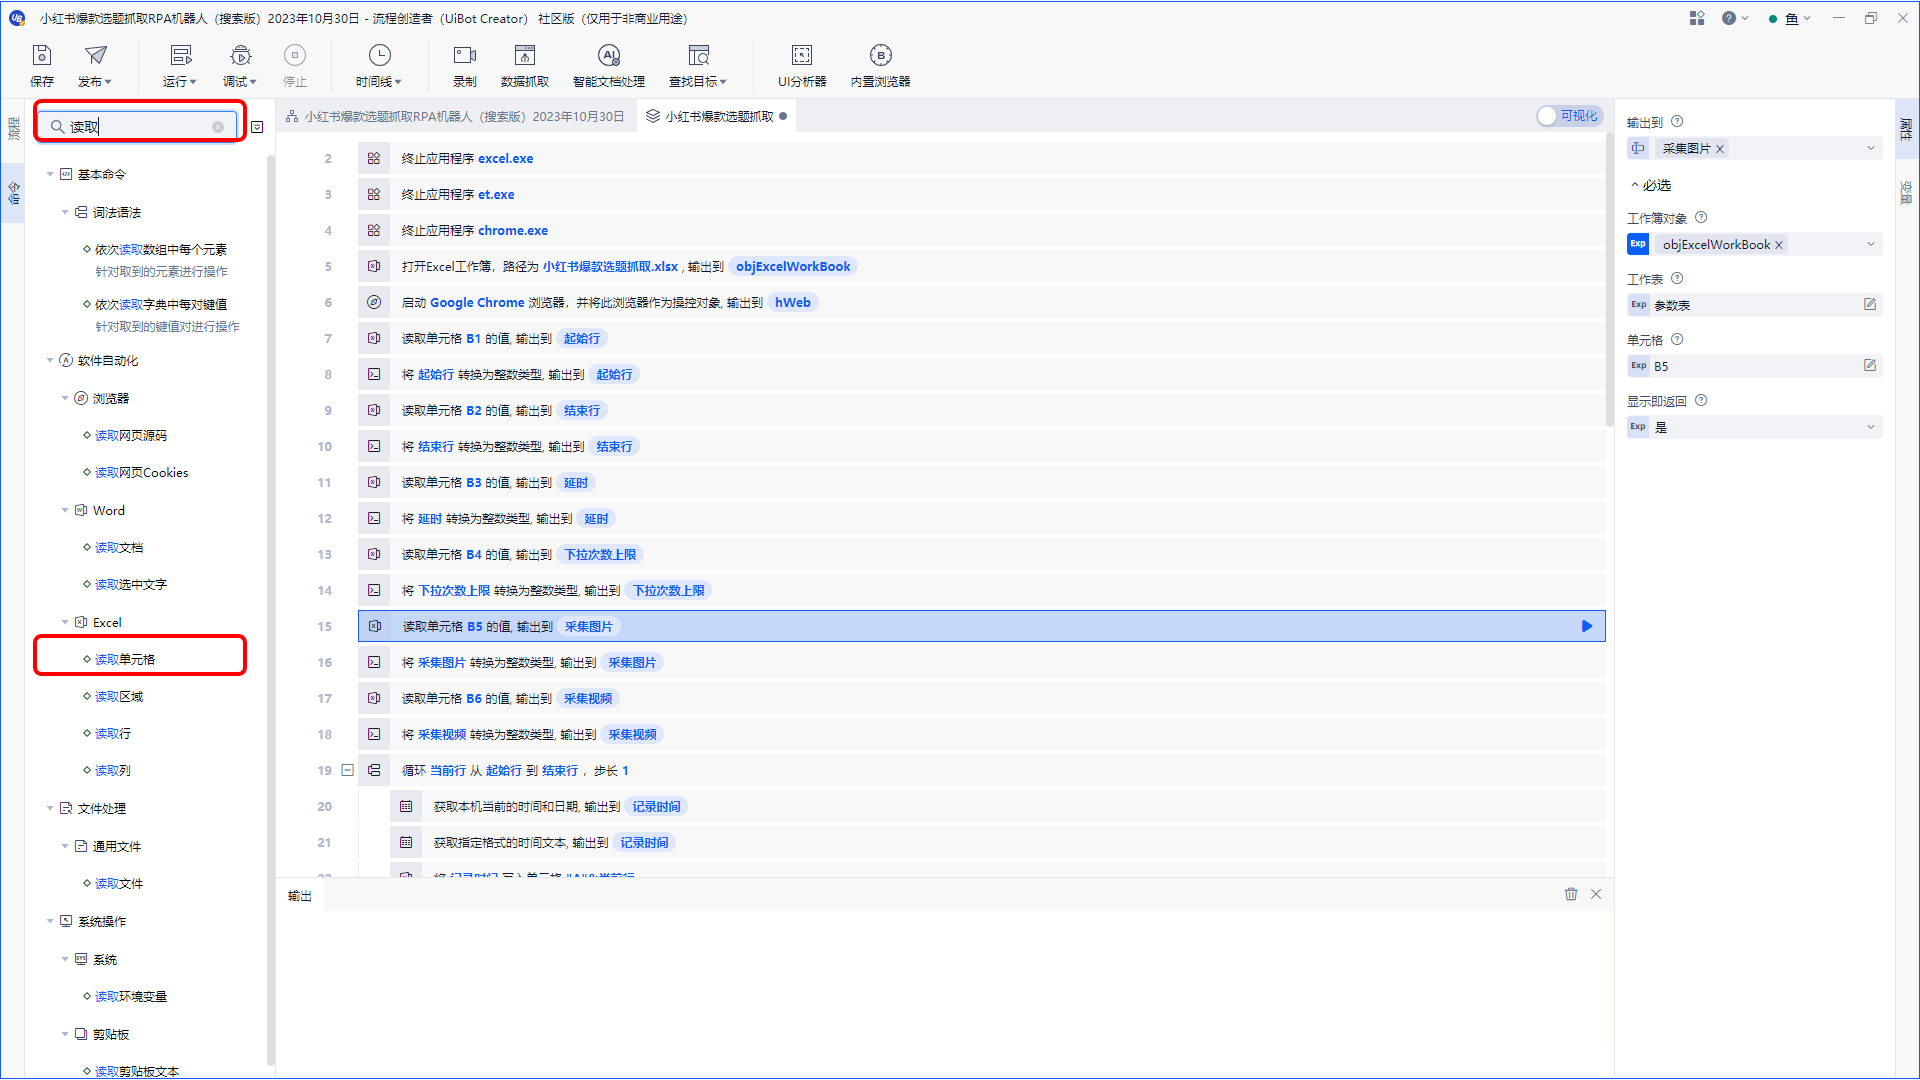Click the layout grid icon in the title bar
The image size is (1920, 1080).
click(x=1697, y=18)
